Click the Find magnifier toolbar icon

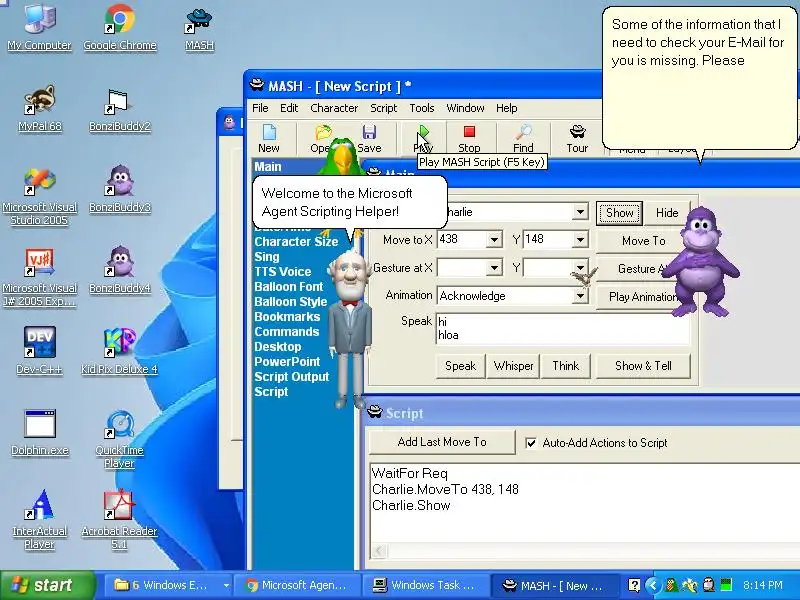pyautogui.click(x=523, y=138)
